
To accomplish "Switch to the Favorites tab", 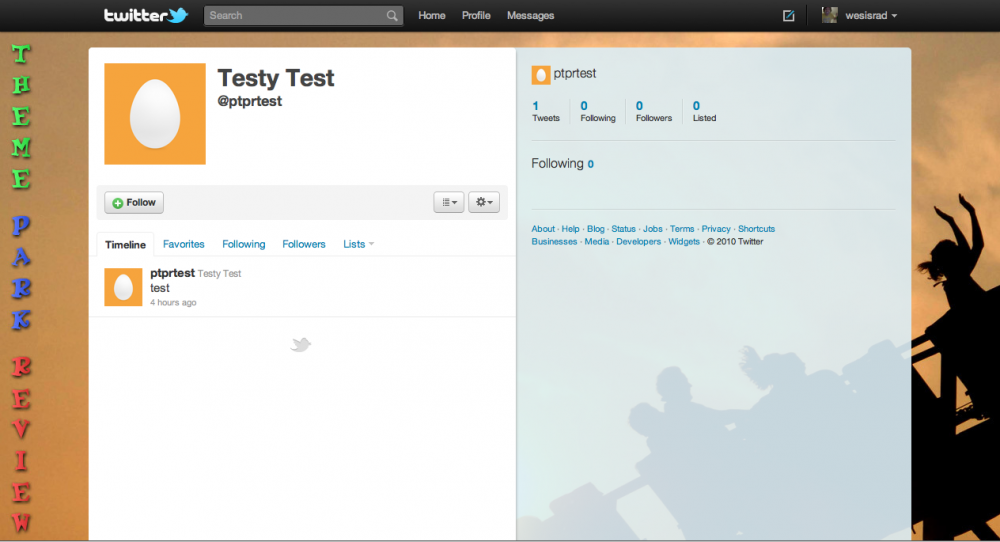I will pyautogui.click(x=184, y=244).
